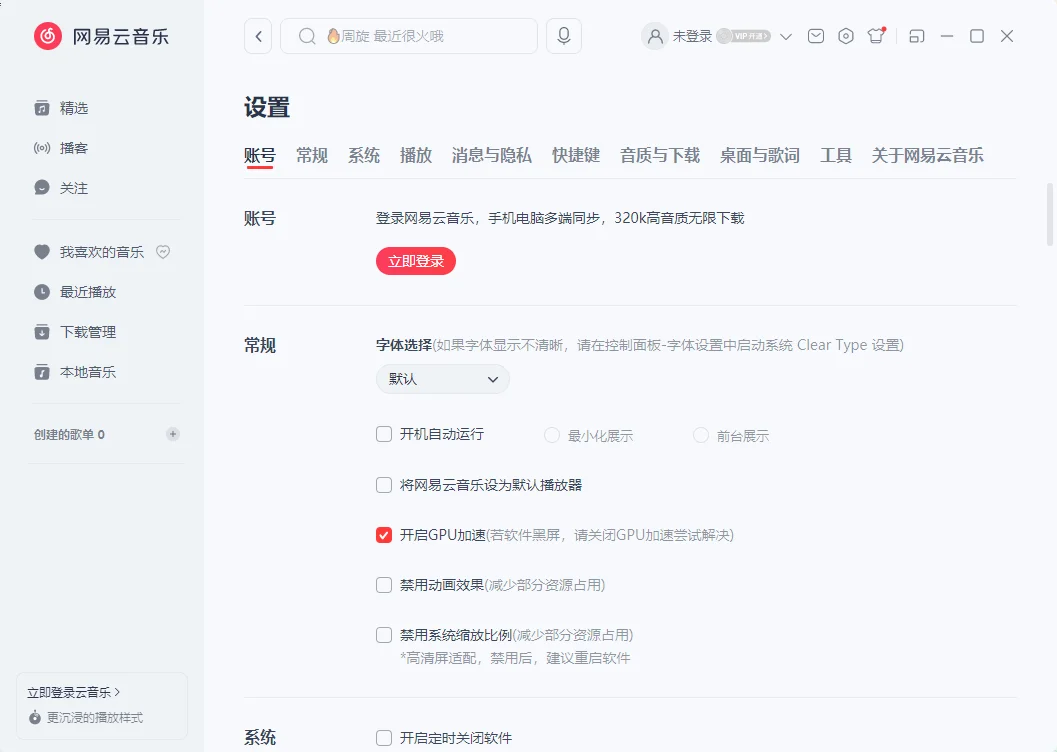Click 更沉浸的播放样式 text

95,718
